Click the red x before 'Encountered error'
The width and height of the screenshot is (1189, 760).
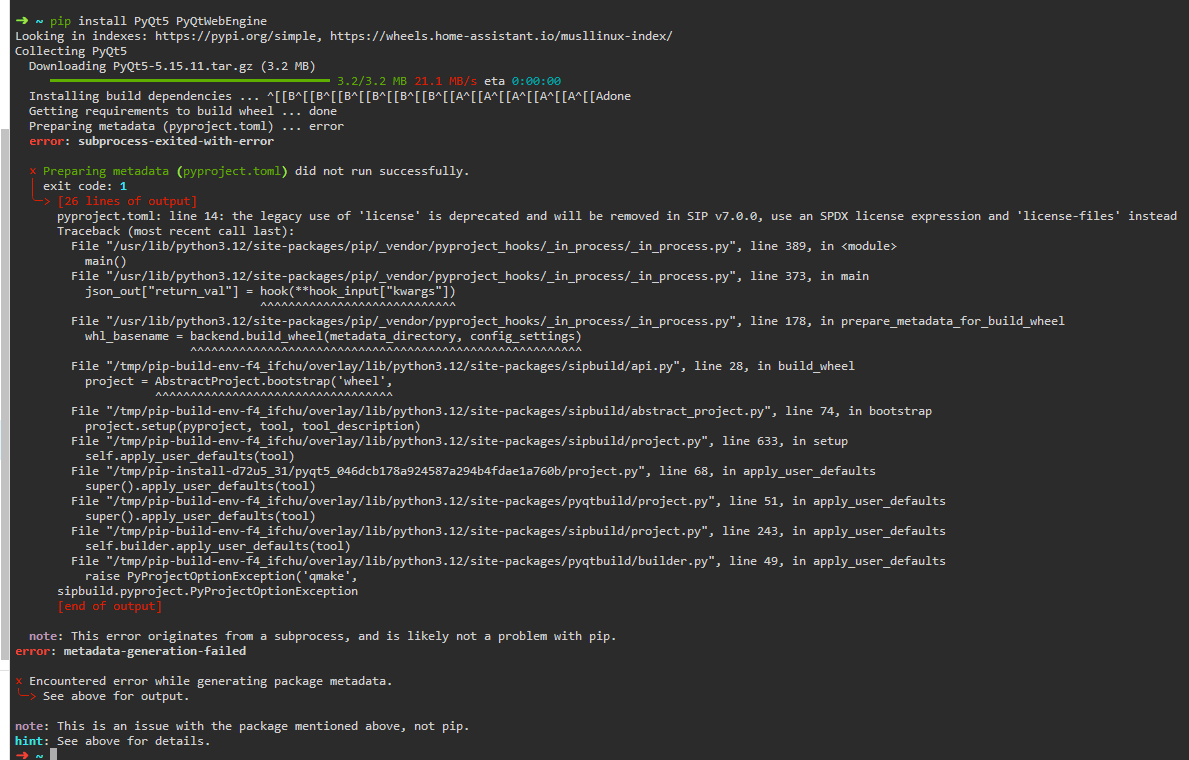coord(19,681)
